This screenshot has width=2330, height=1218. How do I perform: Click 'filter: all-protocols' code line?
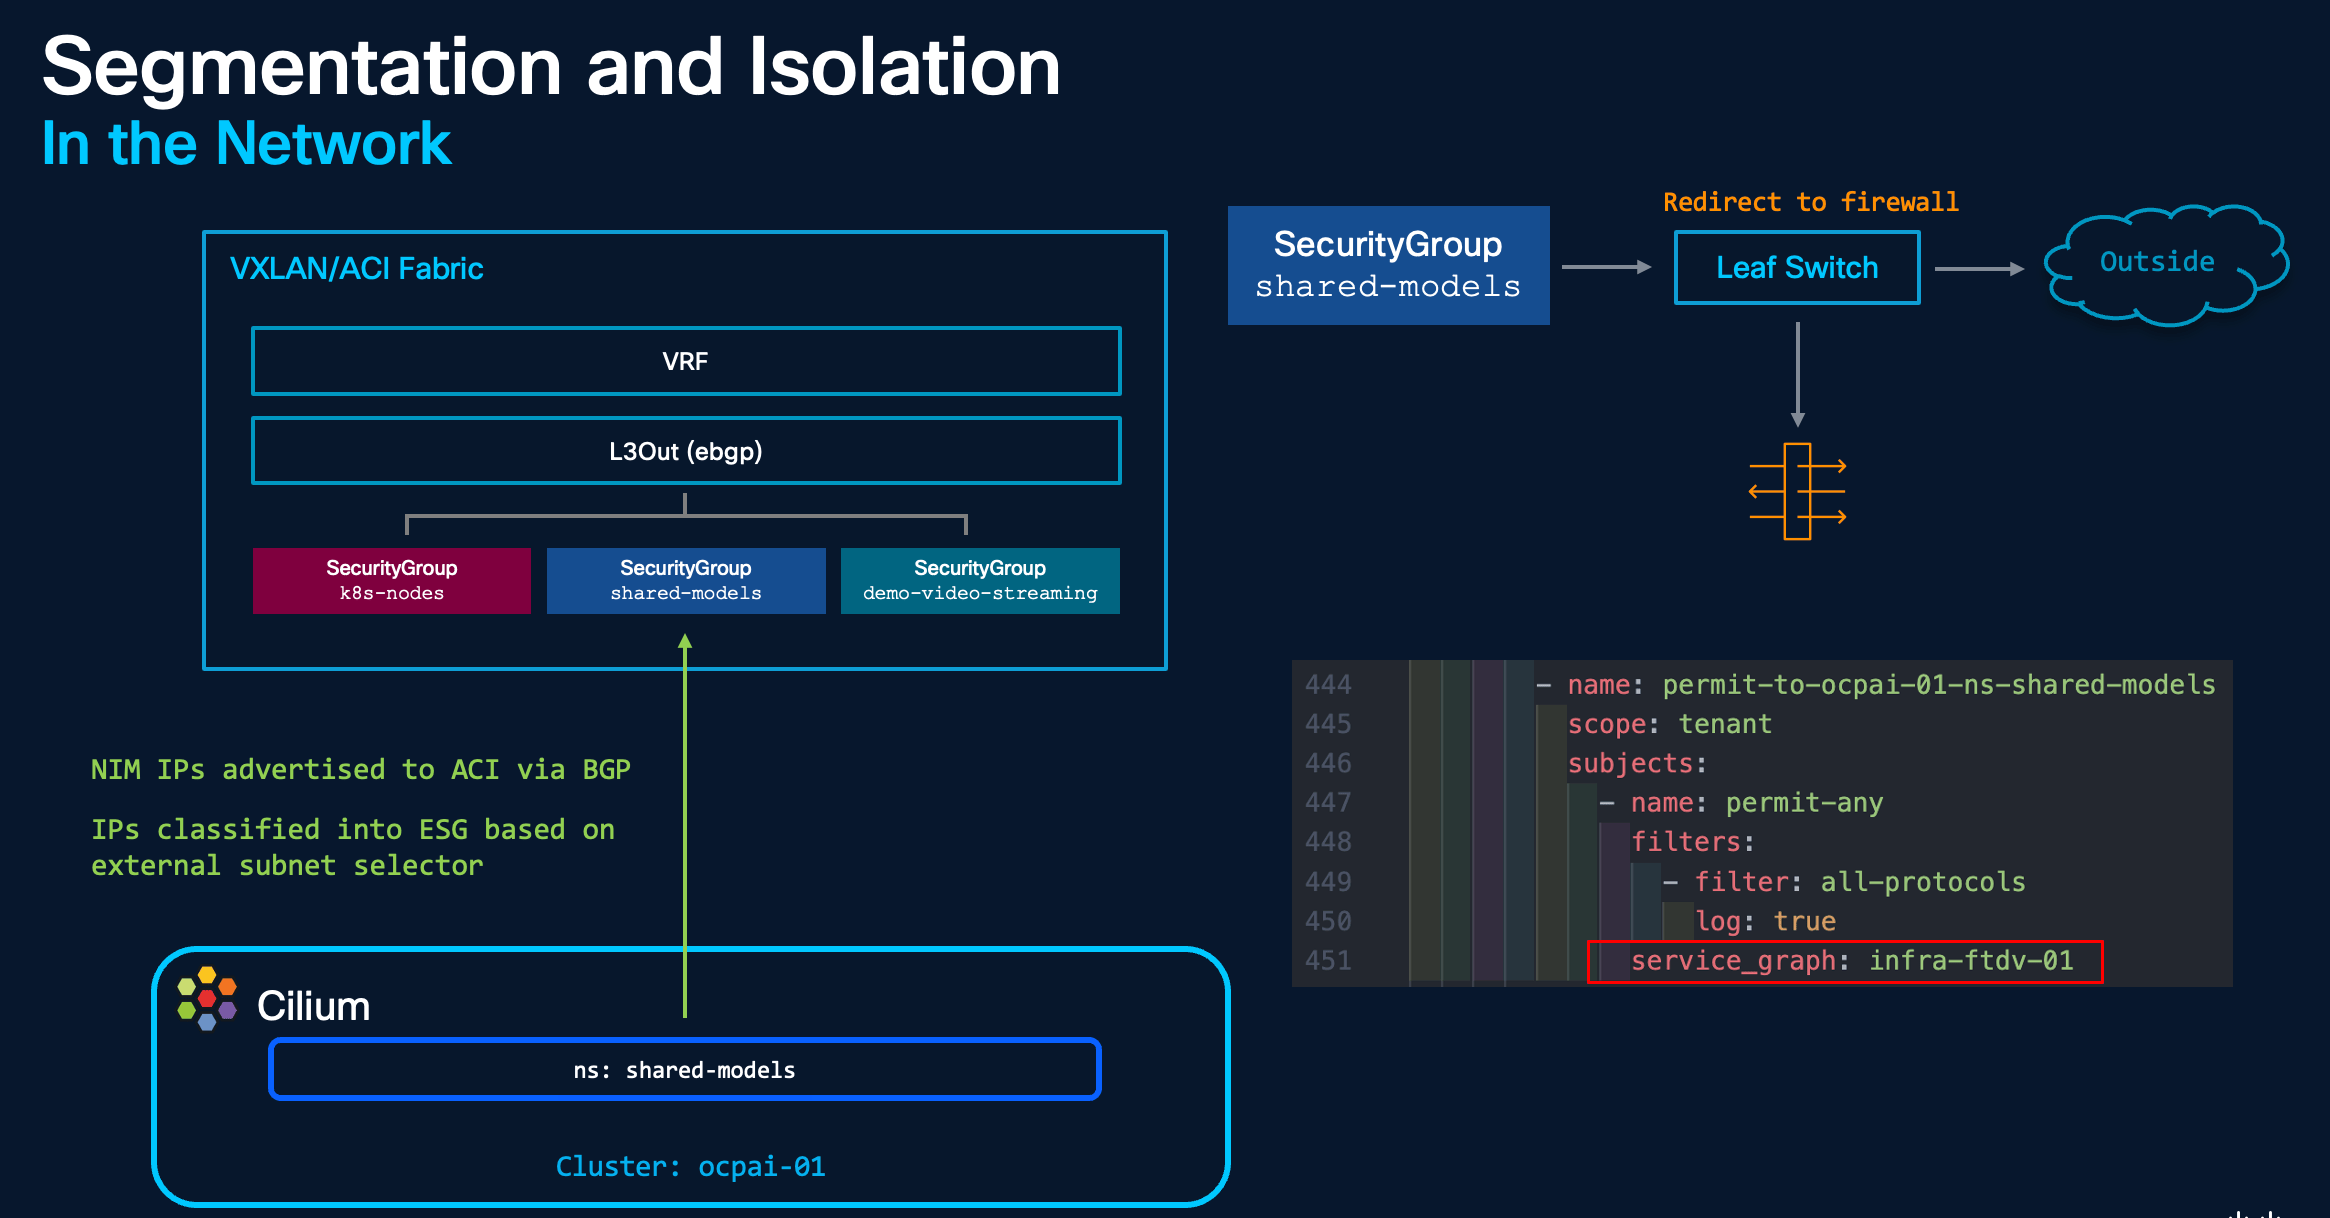point(1844,881)
